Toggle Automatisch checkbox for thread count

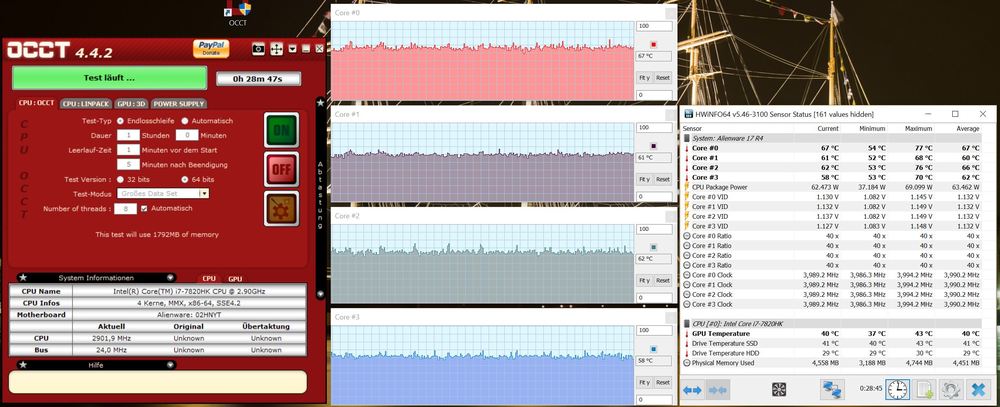tap(144, 208)
